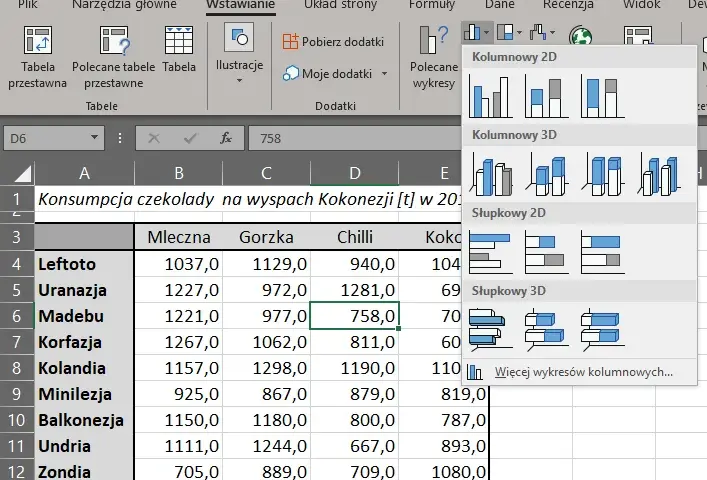
Task: Open Moje dodatki
Action: pyautogui.click(x=328, y=73)
